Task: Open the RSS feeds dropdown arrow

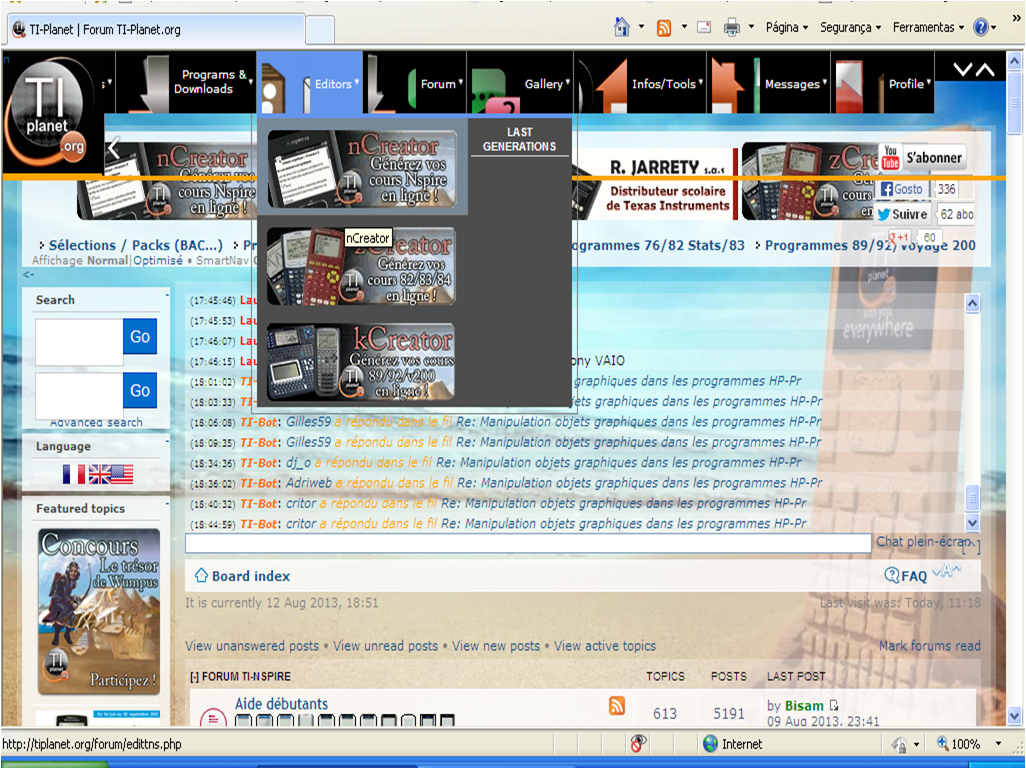Action: 684,27
